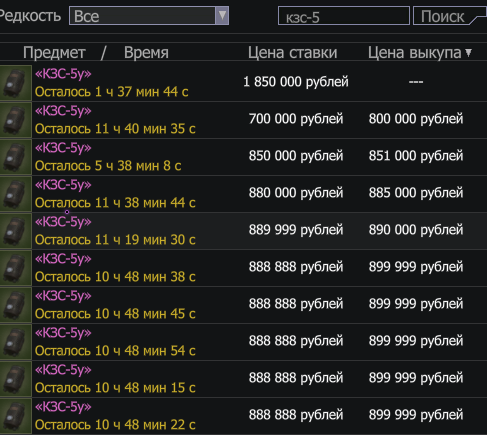The width and height of the screenshot is (487, 435).
Task: Sort by Цена ставки column header
Action: point(293,53)
